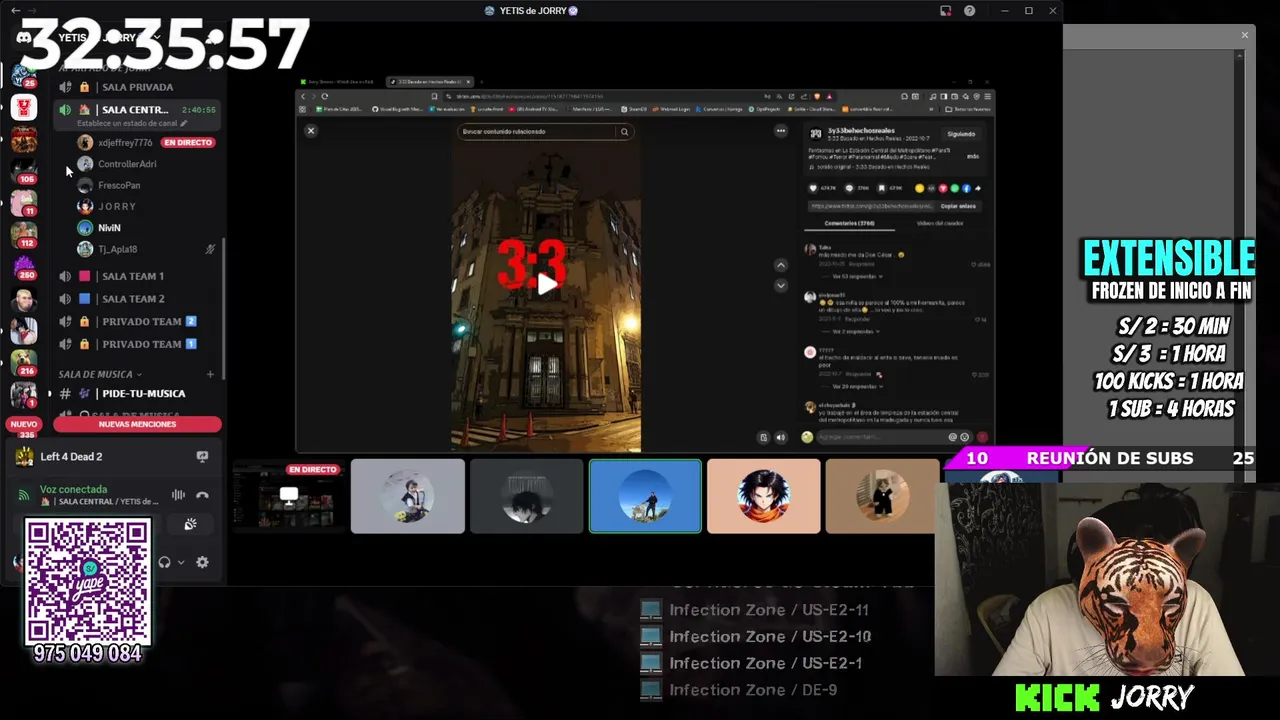Switch to Videos del creador tab
The height and width of the screenshot is (720, 1280).
click(x=940, y=223)
